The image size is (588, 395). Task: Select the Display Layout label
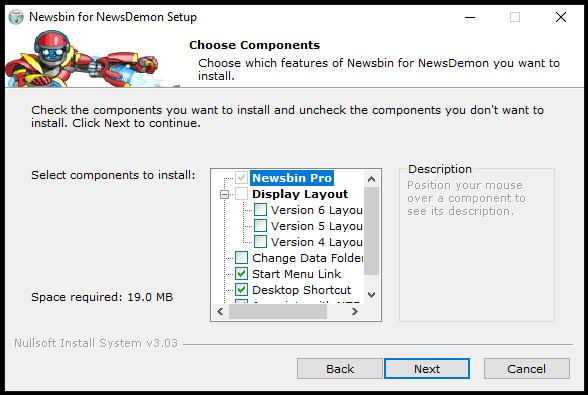(x=300, y=194)
